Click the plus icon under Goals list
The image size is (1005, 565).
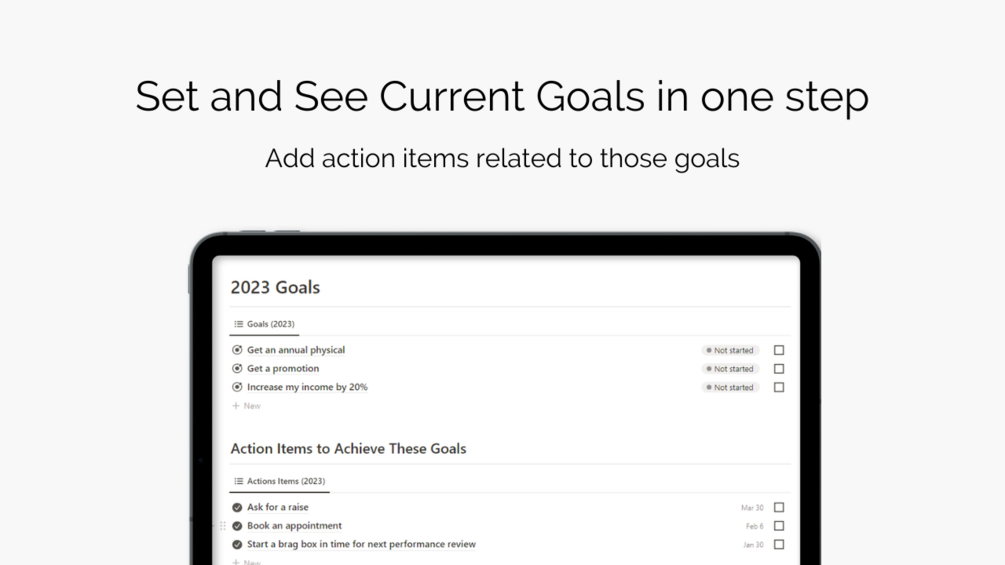click(236, 406)
